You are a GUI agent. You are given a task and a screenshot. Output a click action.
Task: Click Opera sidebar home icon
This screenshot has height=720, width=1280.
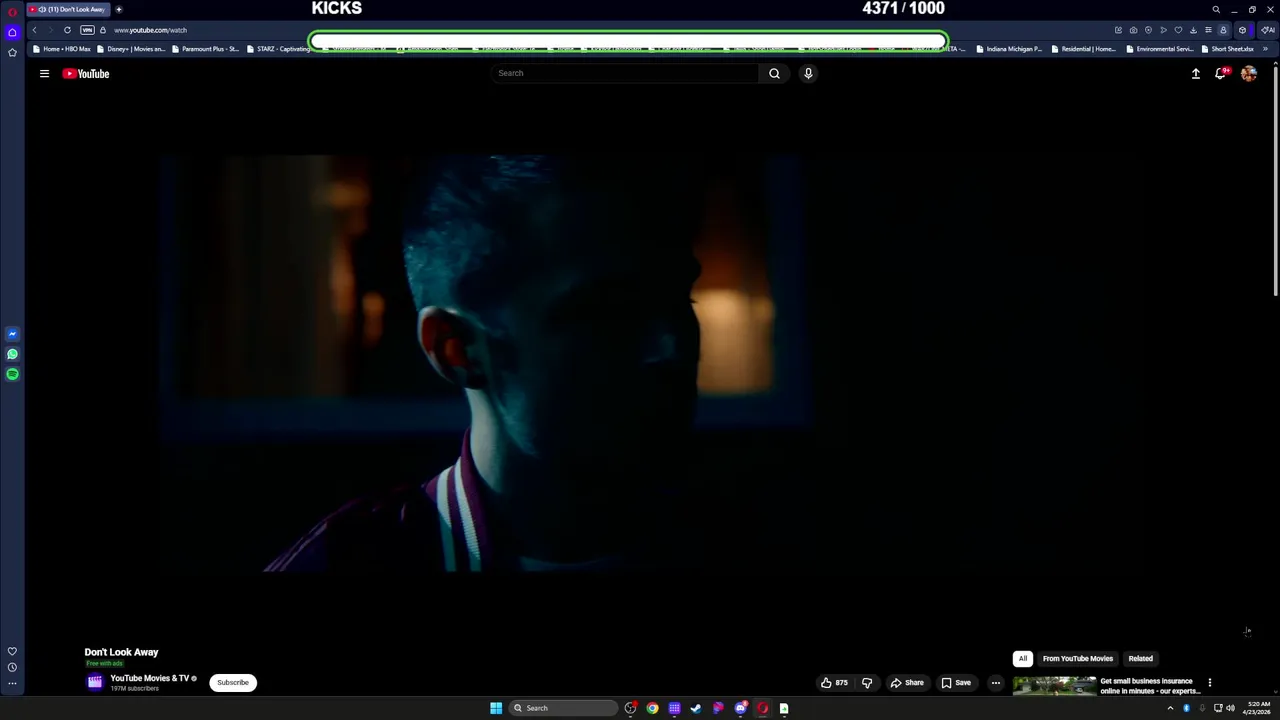(12, 32)
